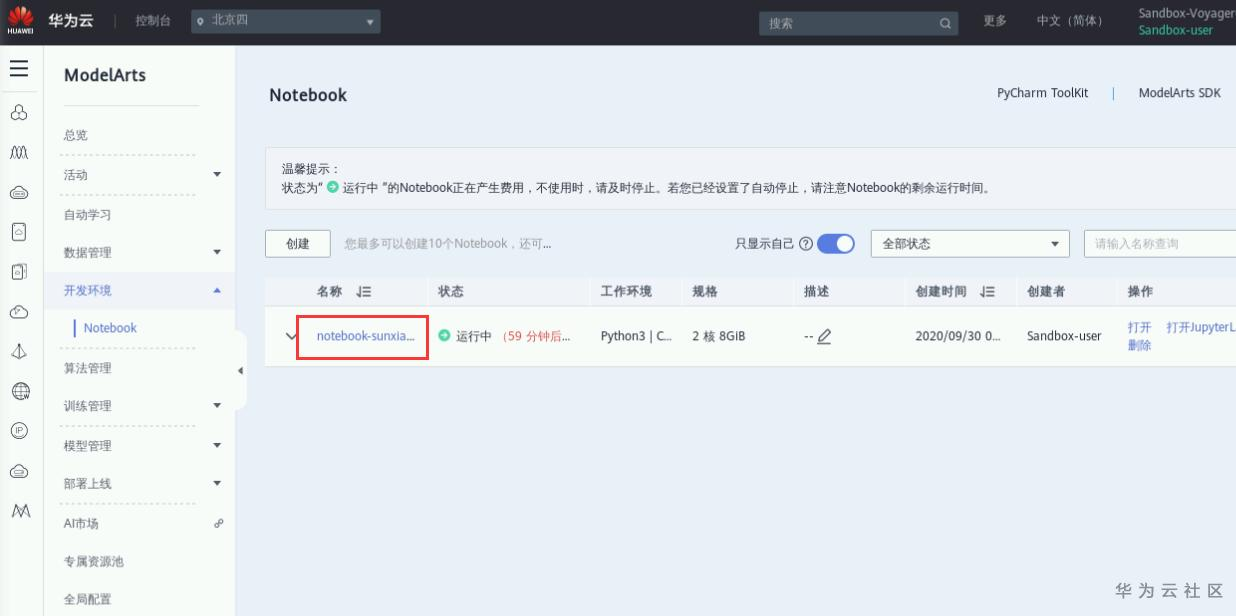Screen dimensions: 1236x616
Task: Open 算法管理 in sidebar
Action: point(88,368)
